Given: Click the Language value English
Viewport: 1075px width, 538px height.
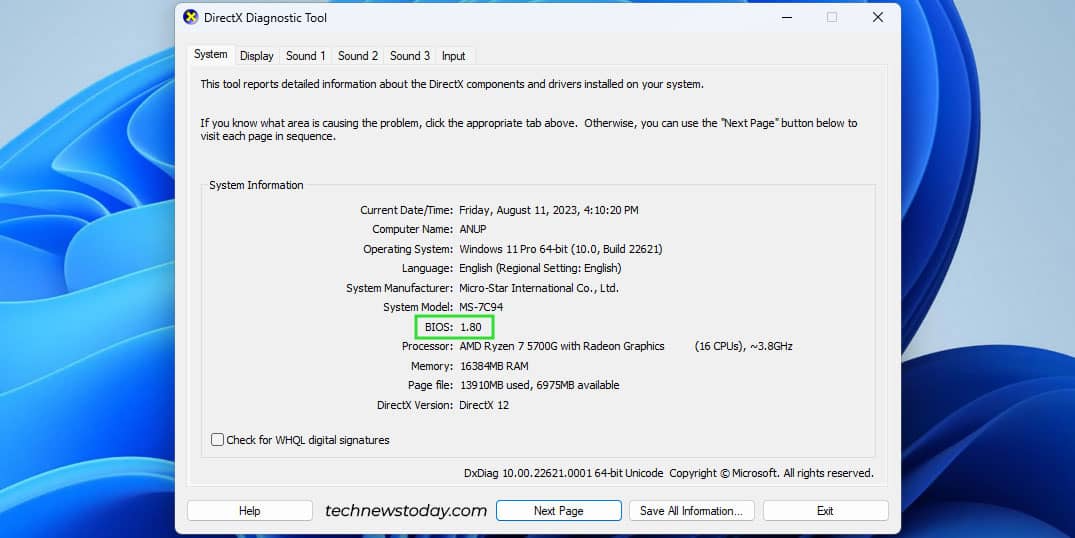Looking at the screenshot, I should tap(540, 268).
